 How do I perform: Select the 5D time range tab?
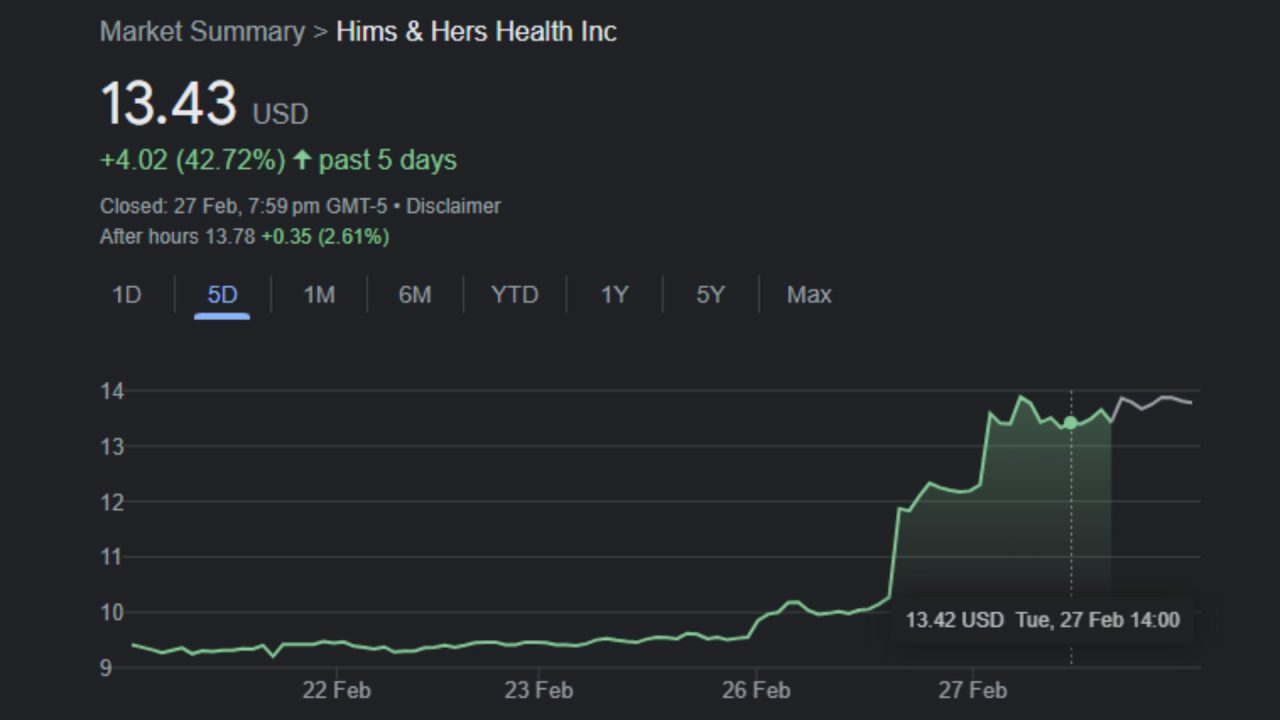click(x=222, y=295)
